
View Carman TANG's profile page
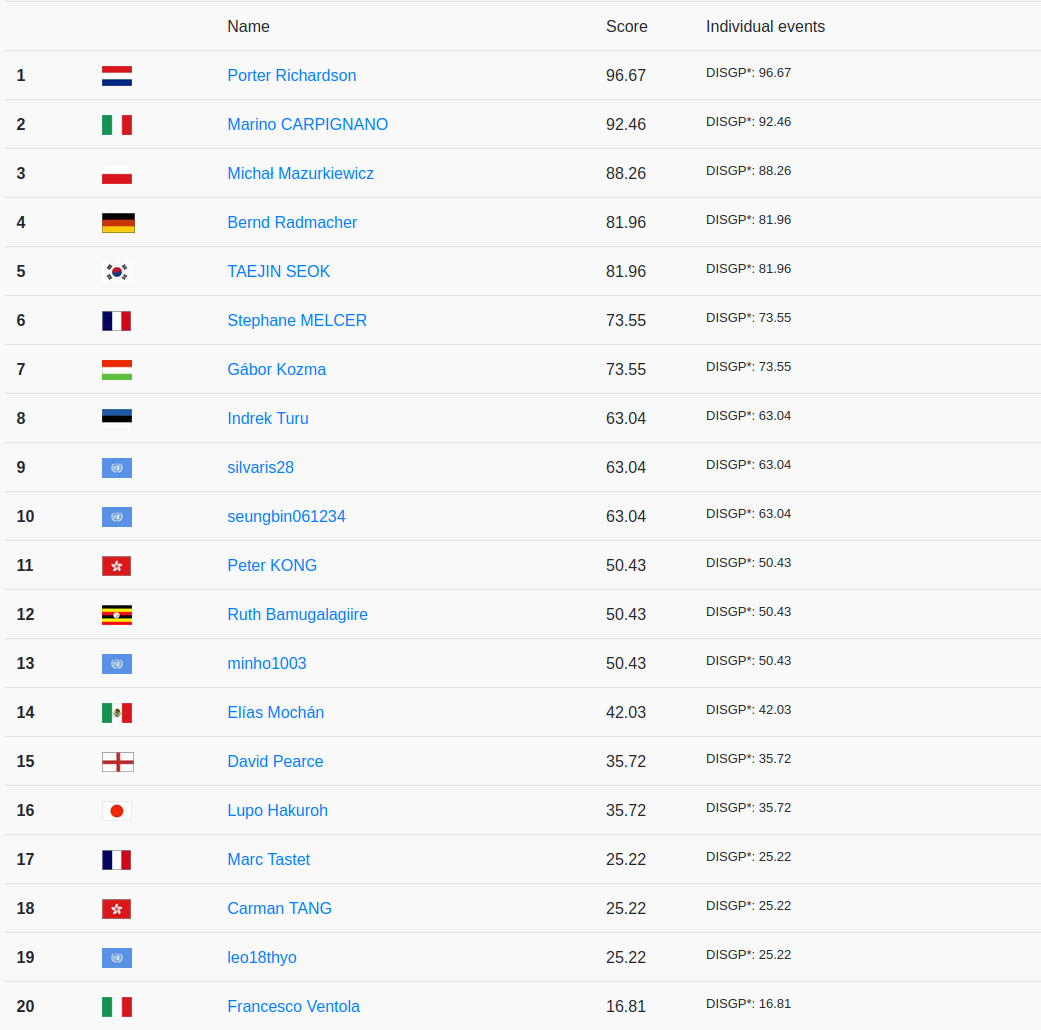279,909
